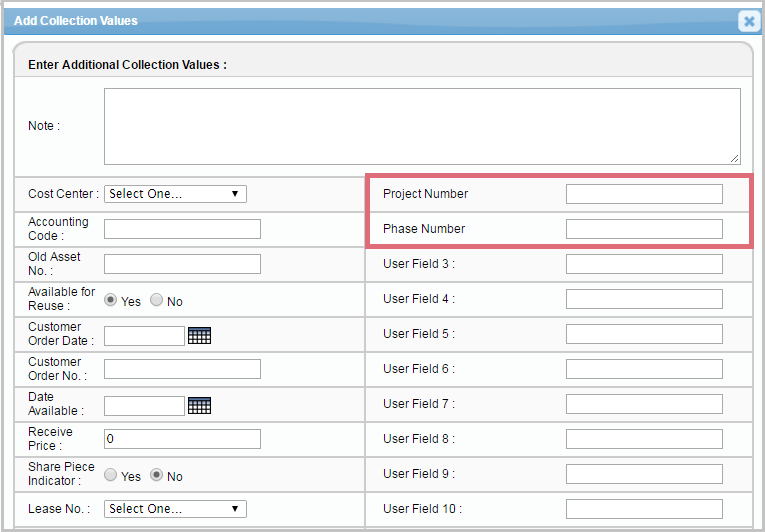Click the User Field 3 input
Viewport: 765px width, 532px height.
643,264
